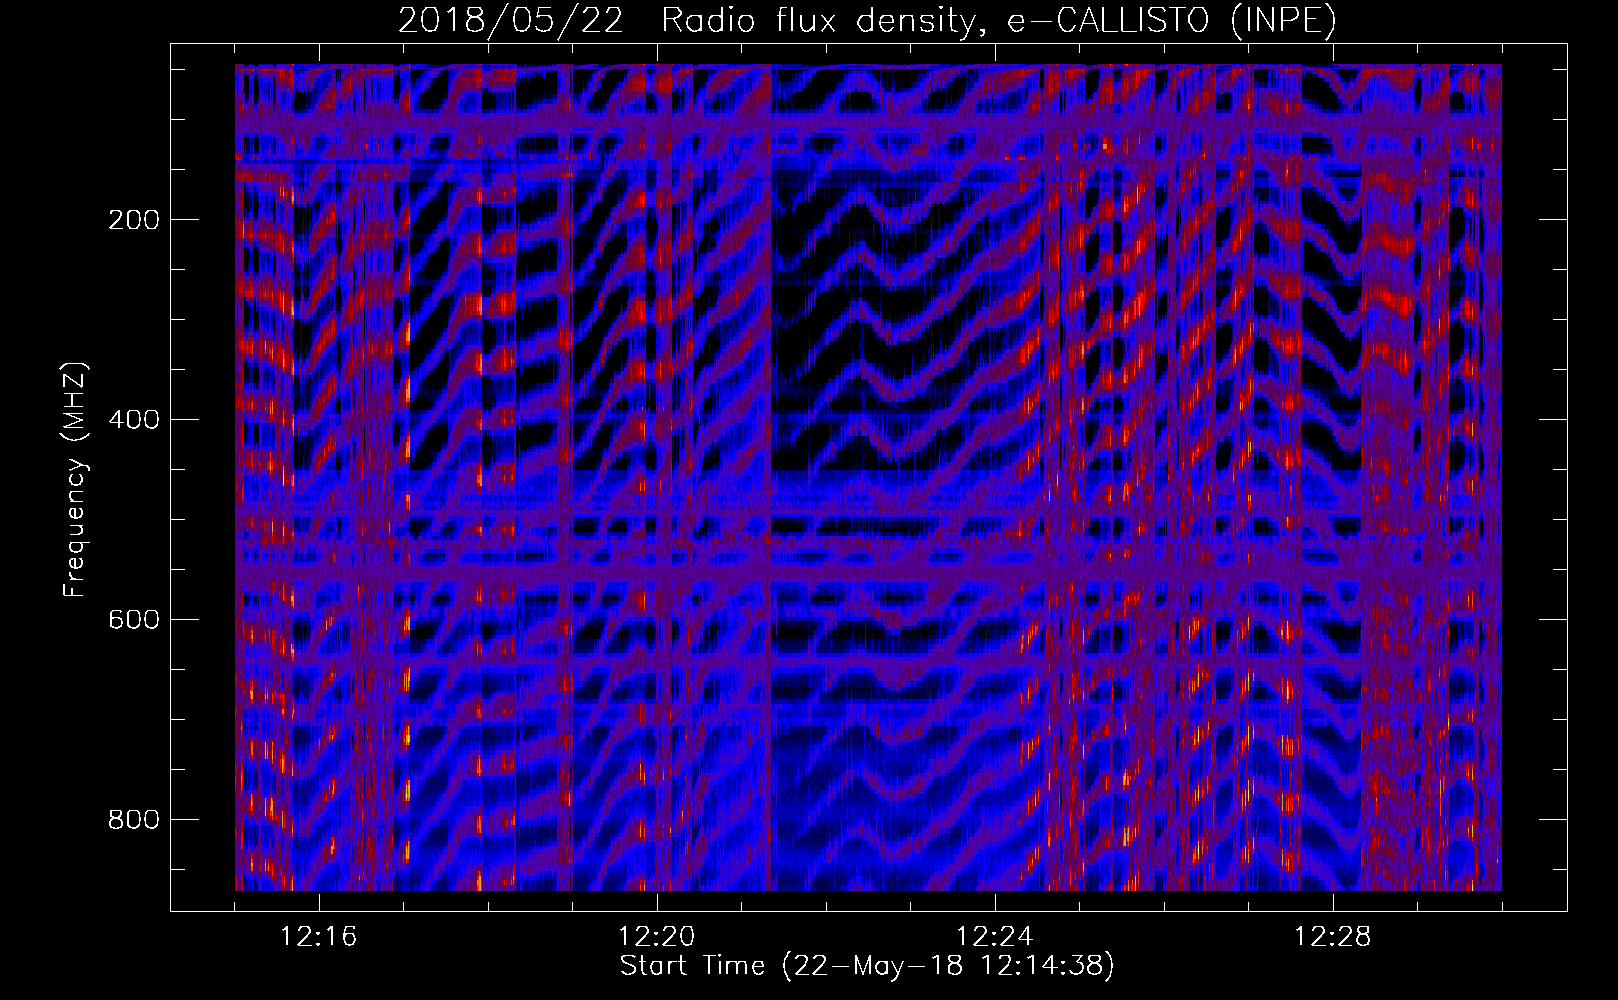
Task: Click the plot title '2018/05/22 Radio flux density'
Action: click(868, 21)
